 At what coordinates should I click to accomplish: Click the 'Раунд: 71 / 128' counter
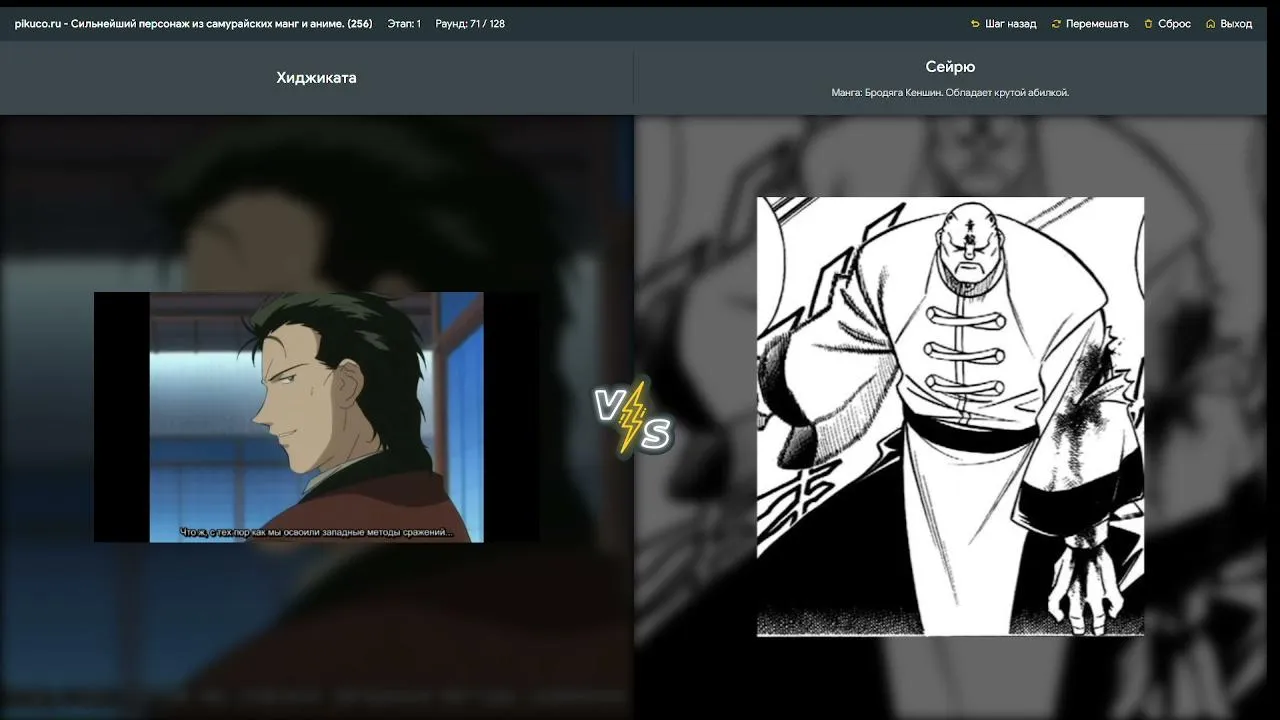pos(470,24)
